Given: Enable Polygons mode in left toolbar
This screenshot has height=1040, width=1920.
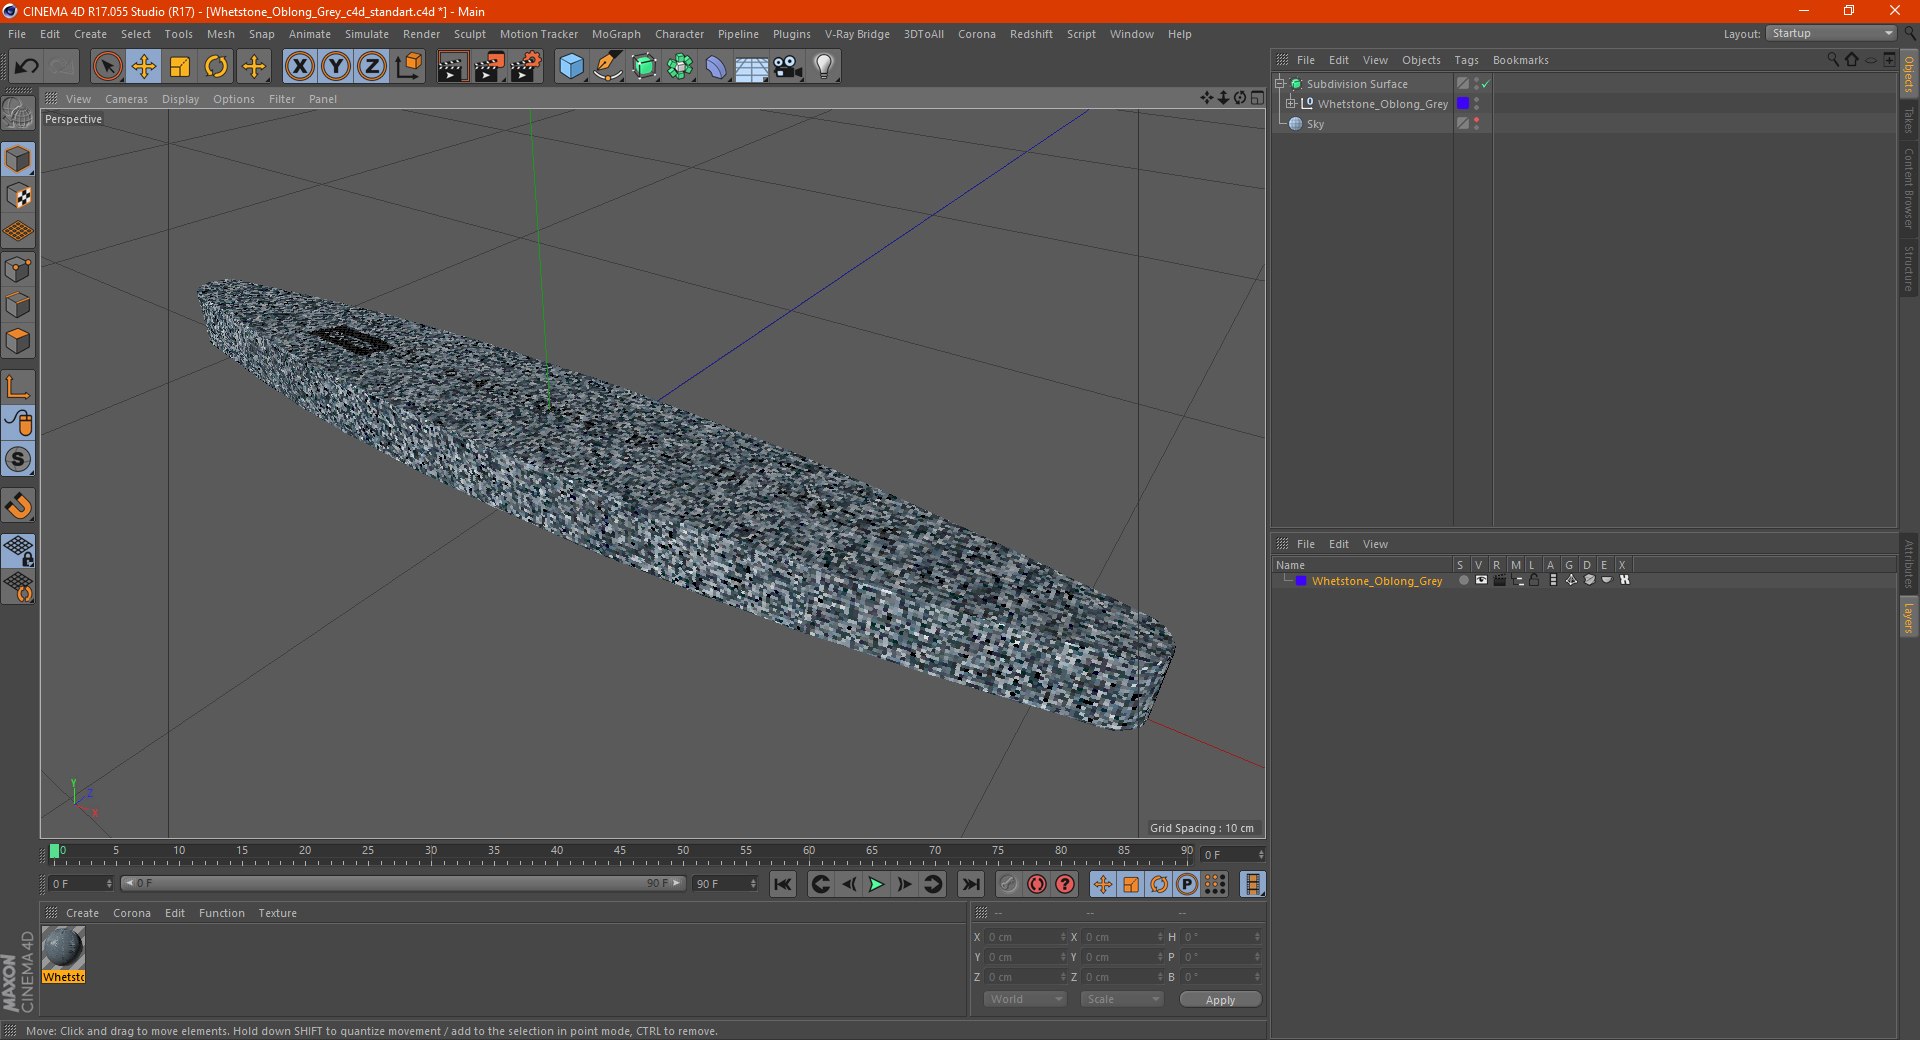Looking at the screenshot, I should [x=19, y=341].
